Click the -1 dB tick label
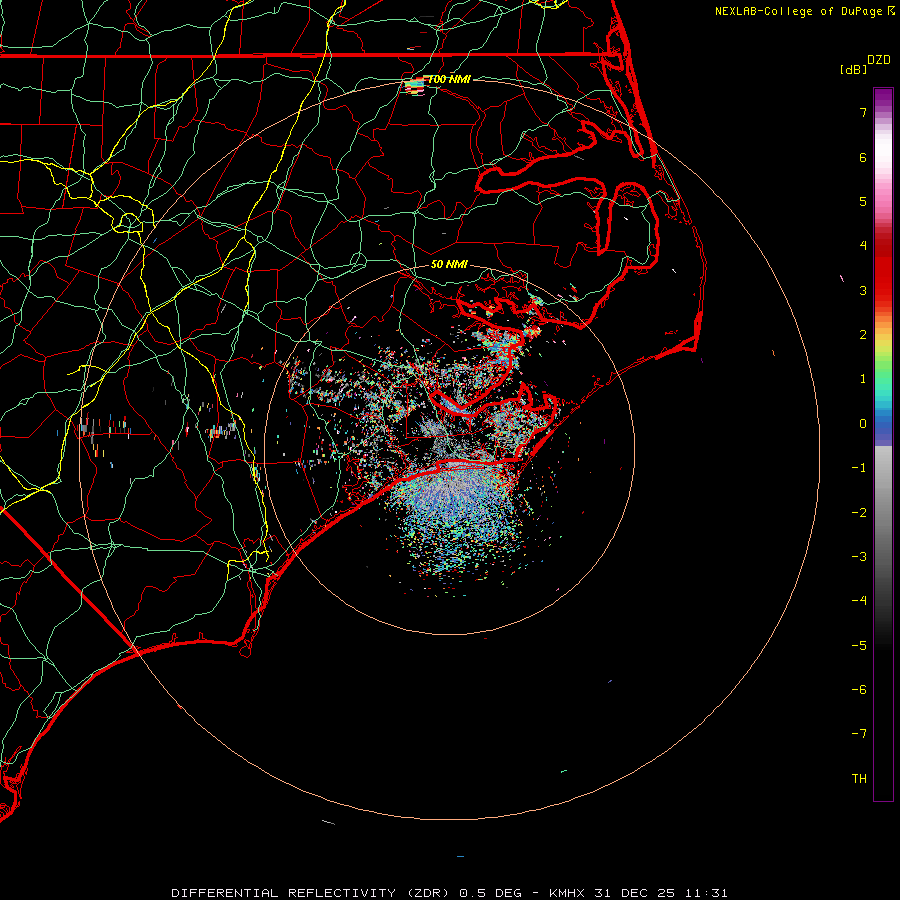The width and height of the screenshot is (900, 900). click(859, 468)
